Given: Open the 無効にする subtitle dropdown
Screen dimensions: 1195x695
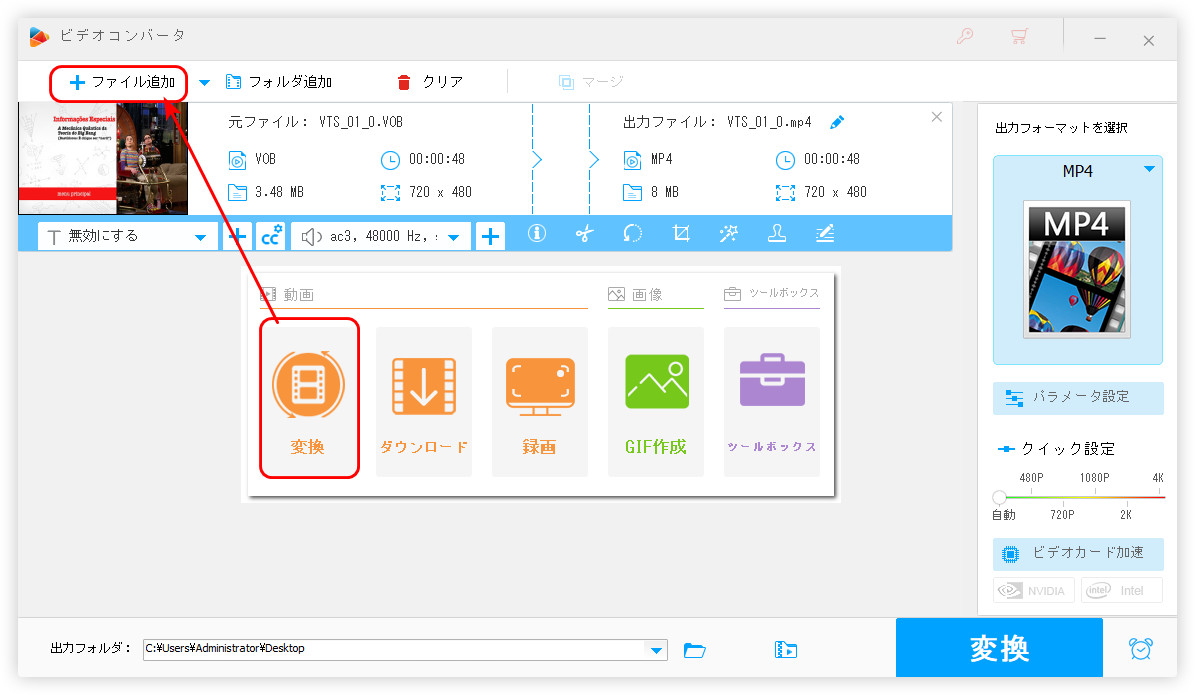Looking at the screenshot, I should point(128,236).
